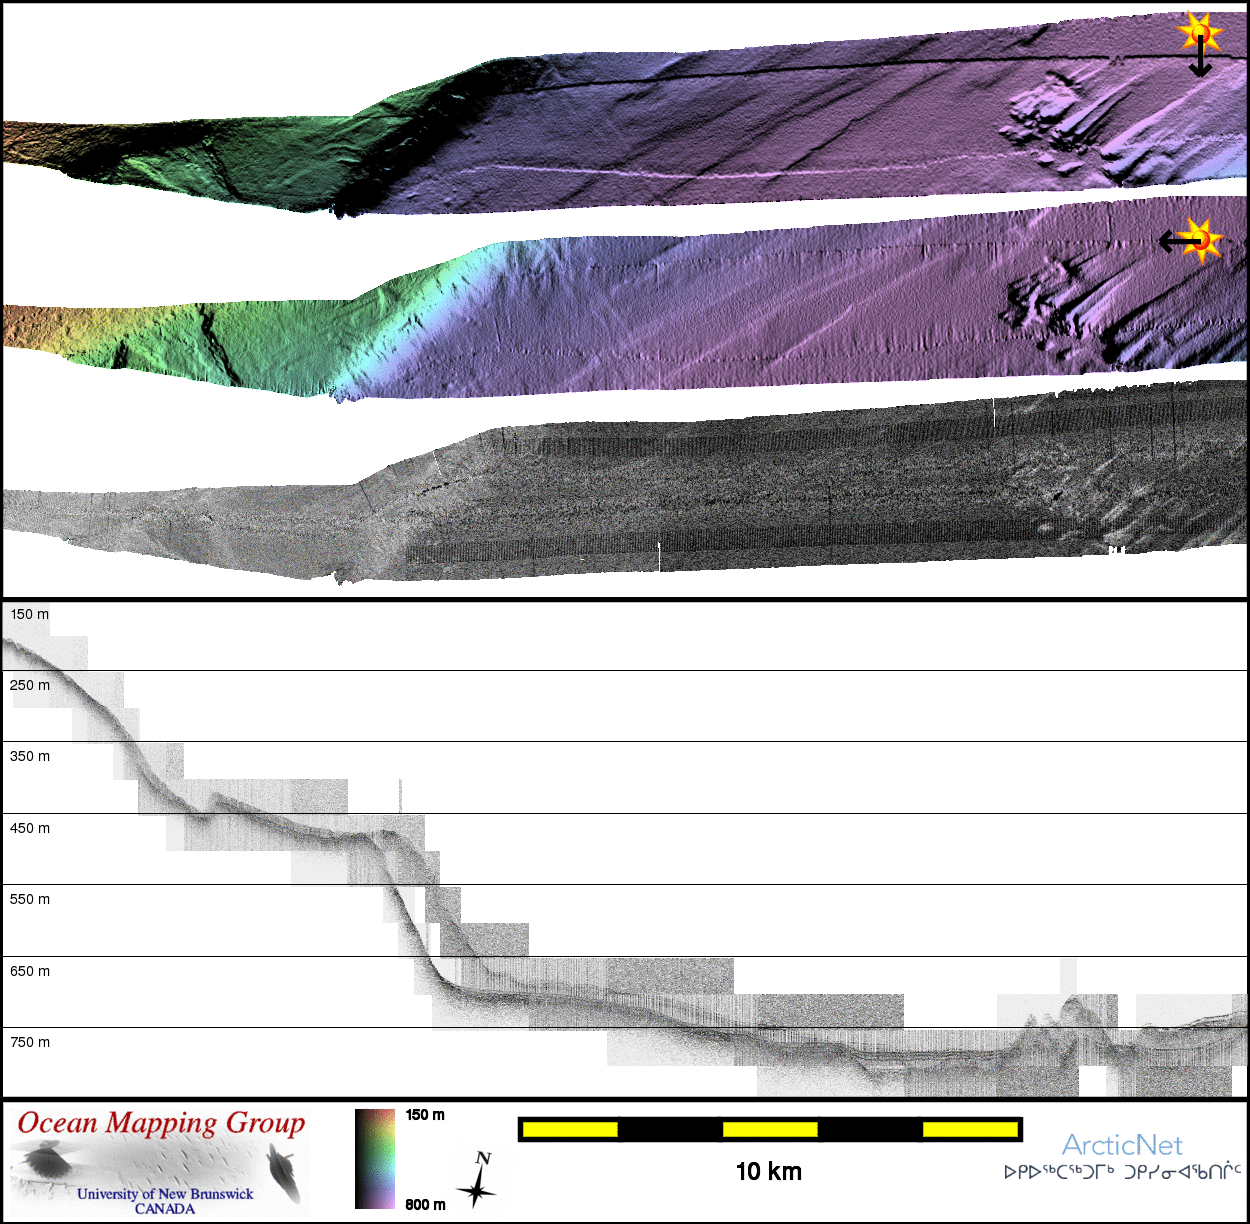Click the last yellow scale bar segment
This screenshot has width=1250, height=1224.
coord(969,1130)
